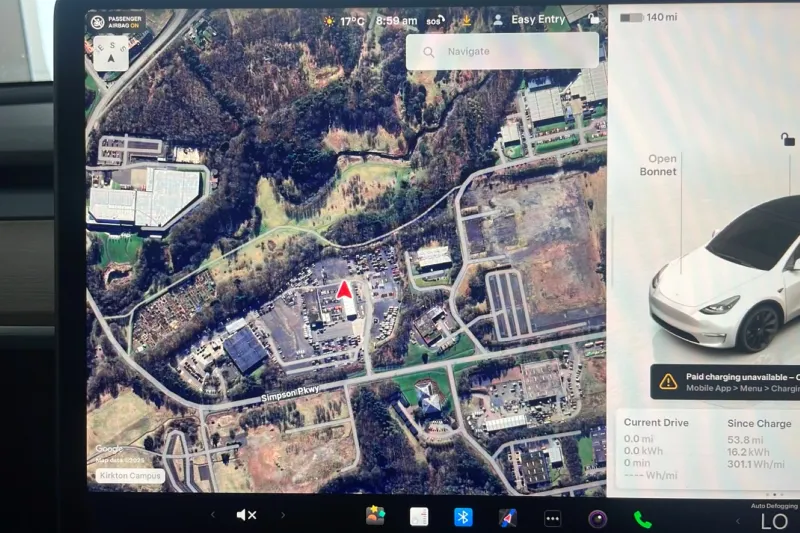Tap the compass orientation button
This screenshot has width=800, height=533.
point(111,53)
